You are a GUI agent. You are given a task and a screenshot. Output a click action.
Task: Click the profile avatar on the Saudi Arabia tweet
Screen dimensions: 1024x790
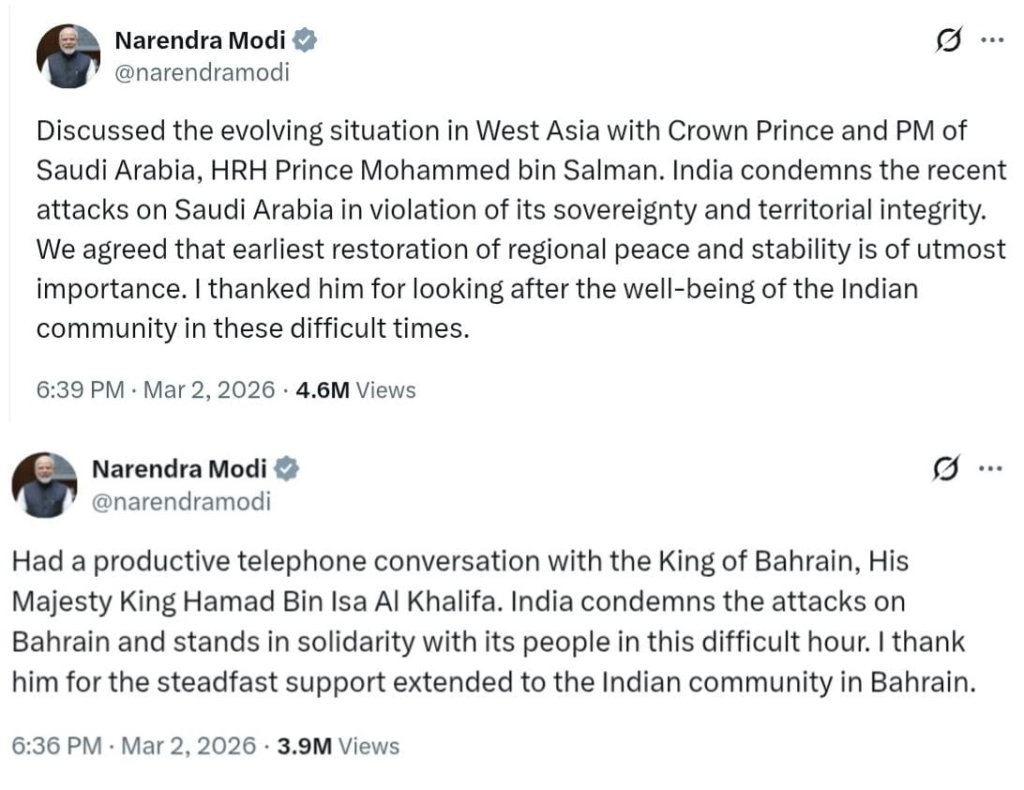pyautogui.click(x=69, y=57)
